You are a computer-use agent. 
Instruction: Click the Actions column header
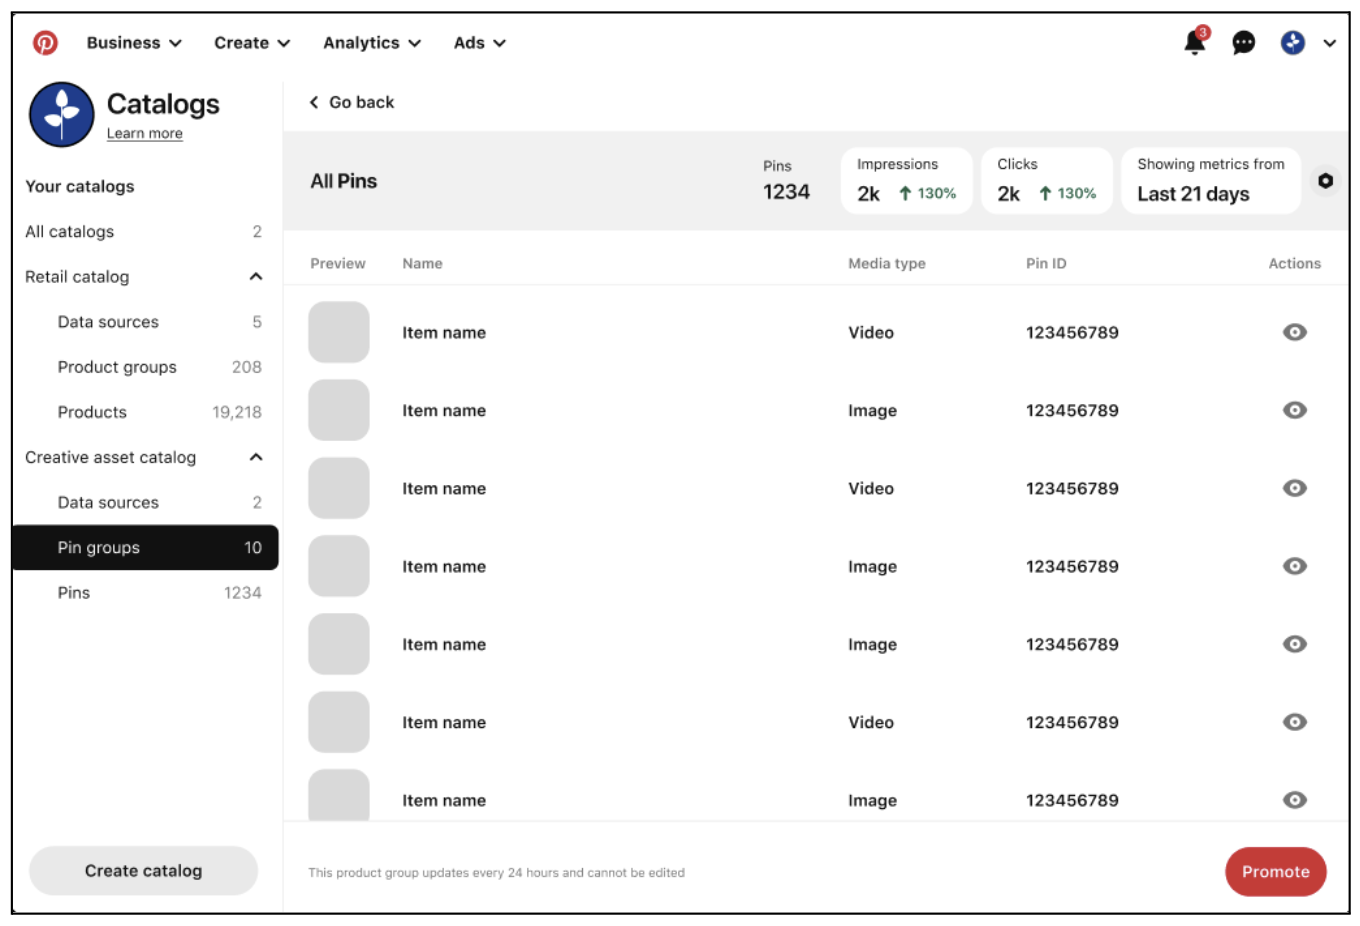point(1295,264)
